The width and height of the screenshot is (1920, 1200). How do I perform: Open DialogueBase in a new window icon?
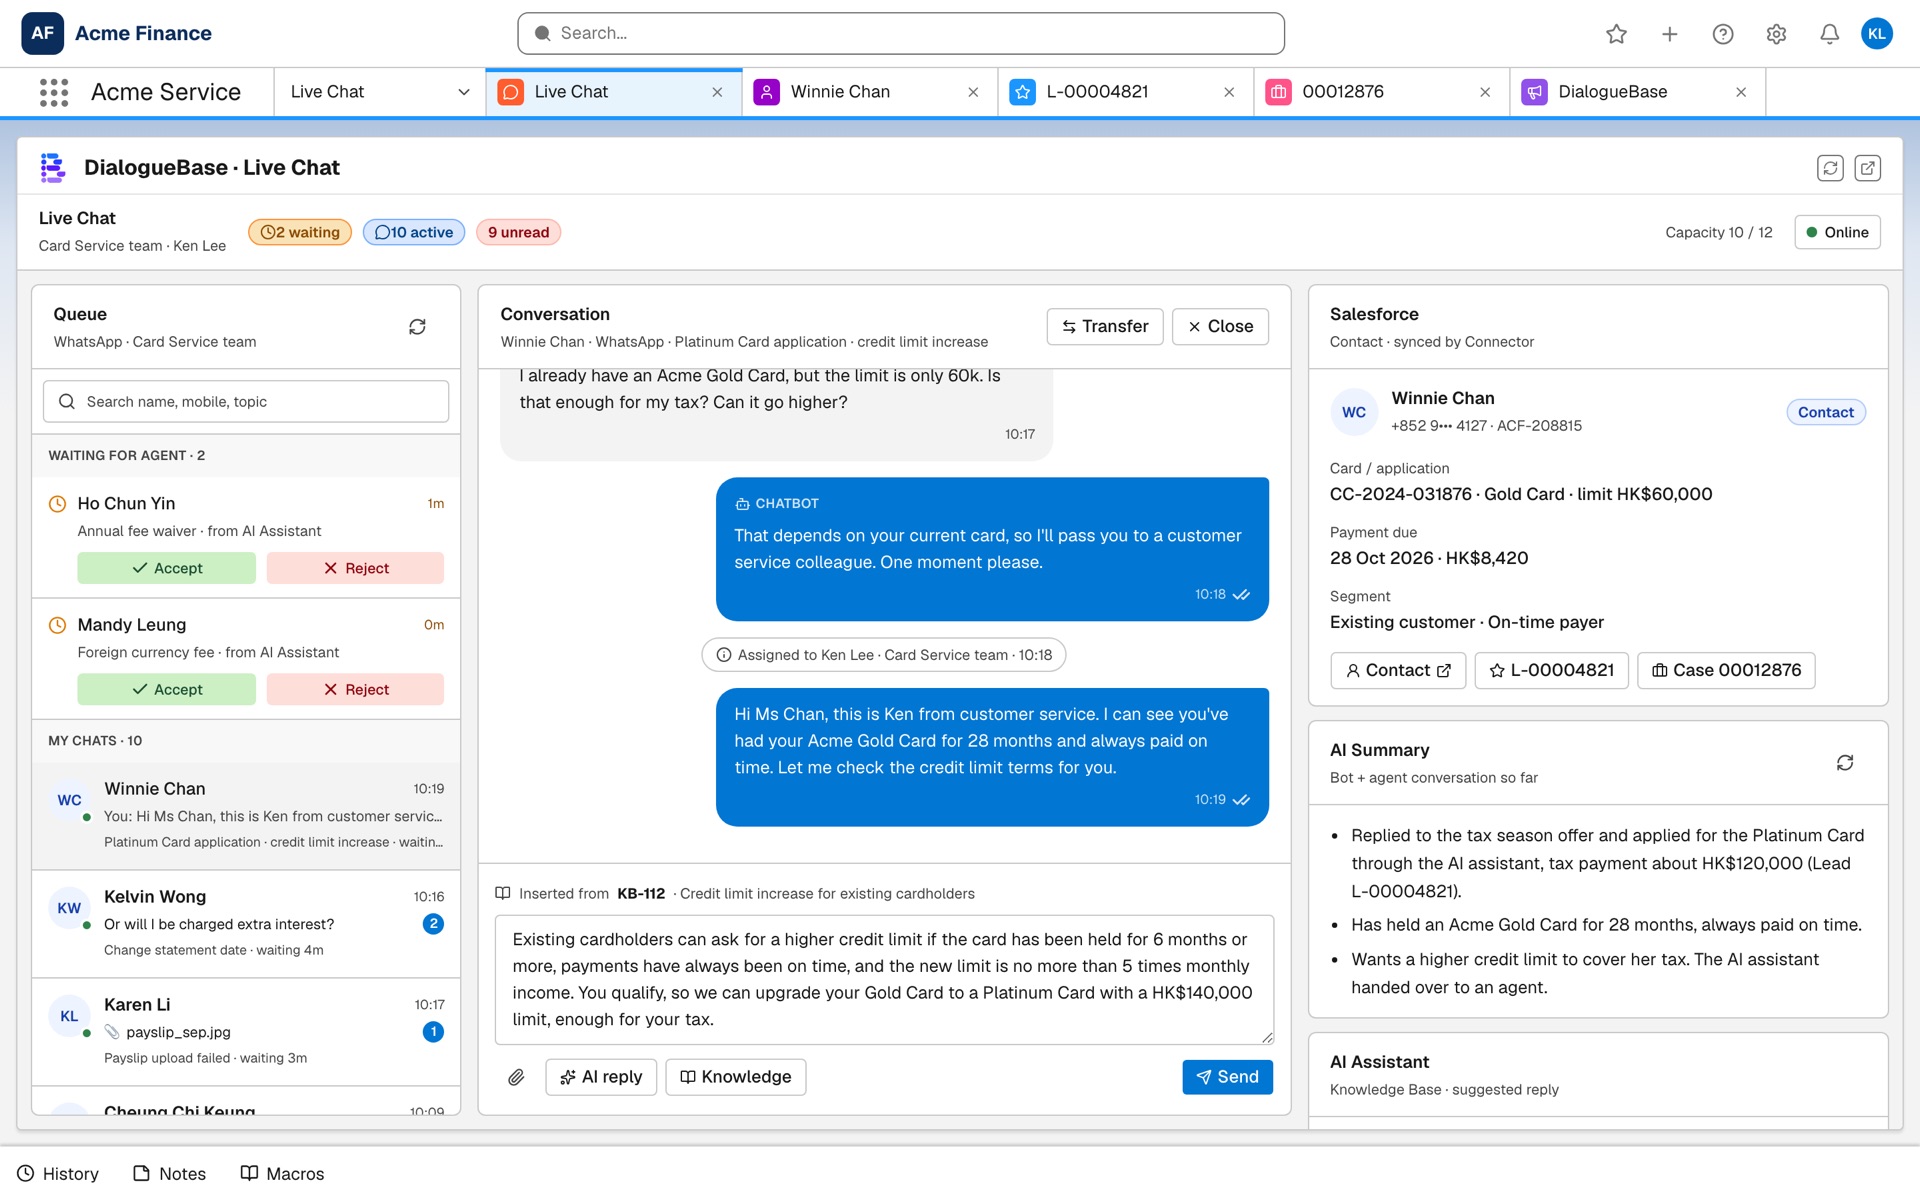(x=1867, y=168)
